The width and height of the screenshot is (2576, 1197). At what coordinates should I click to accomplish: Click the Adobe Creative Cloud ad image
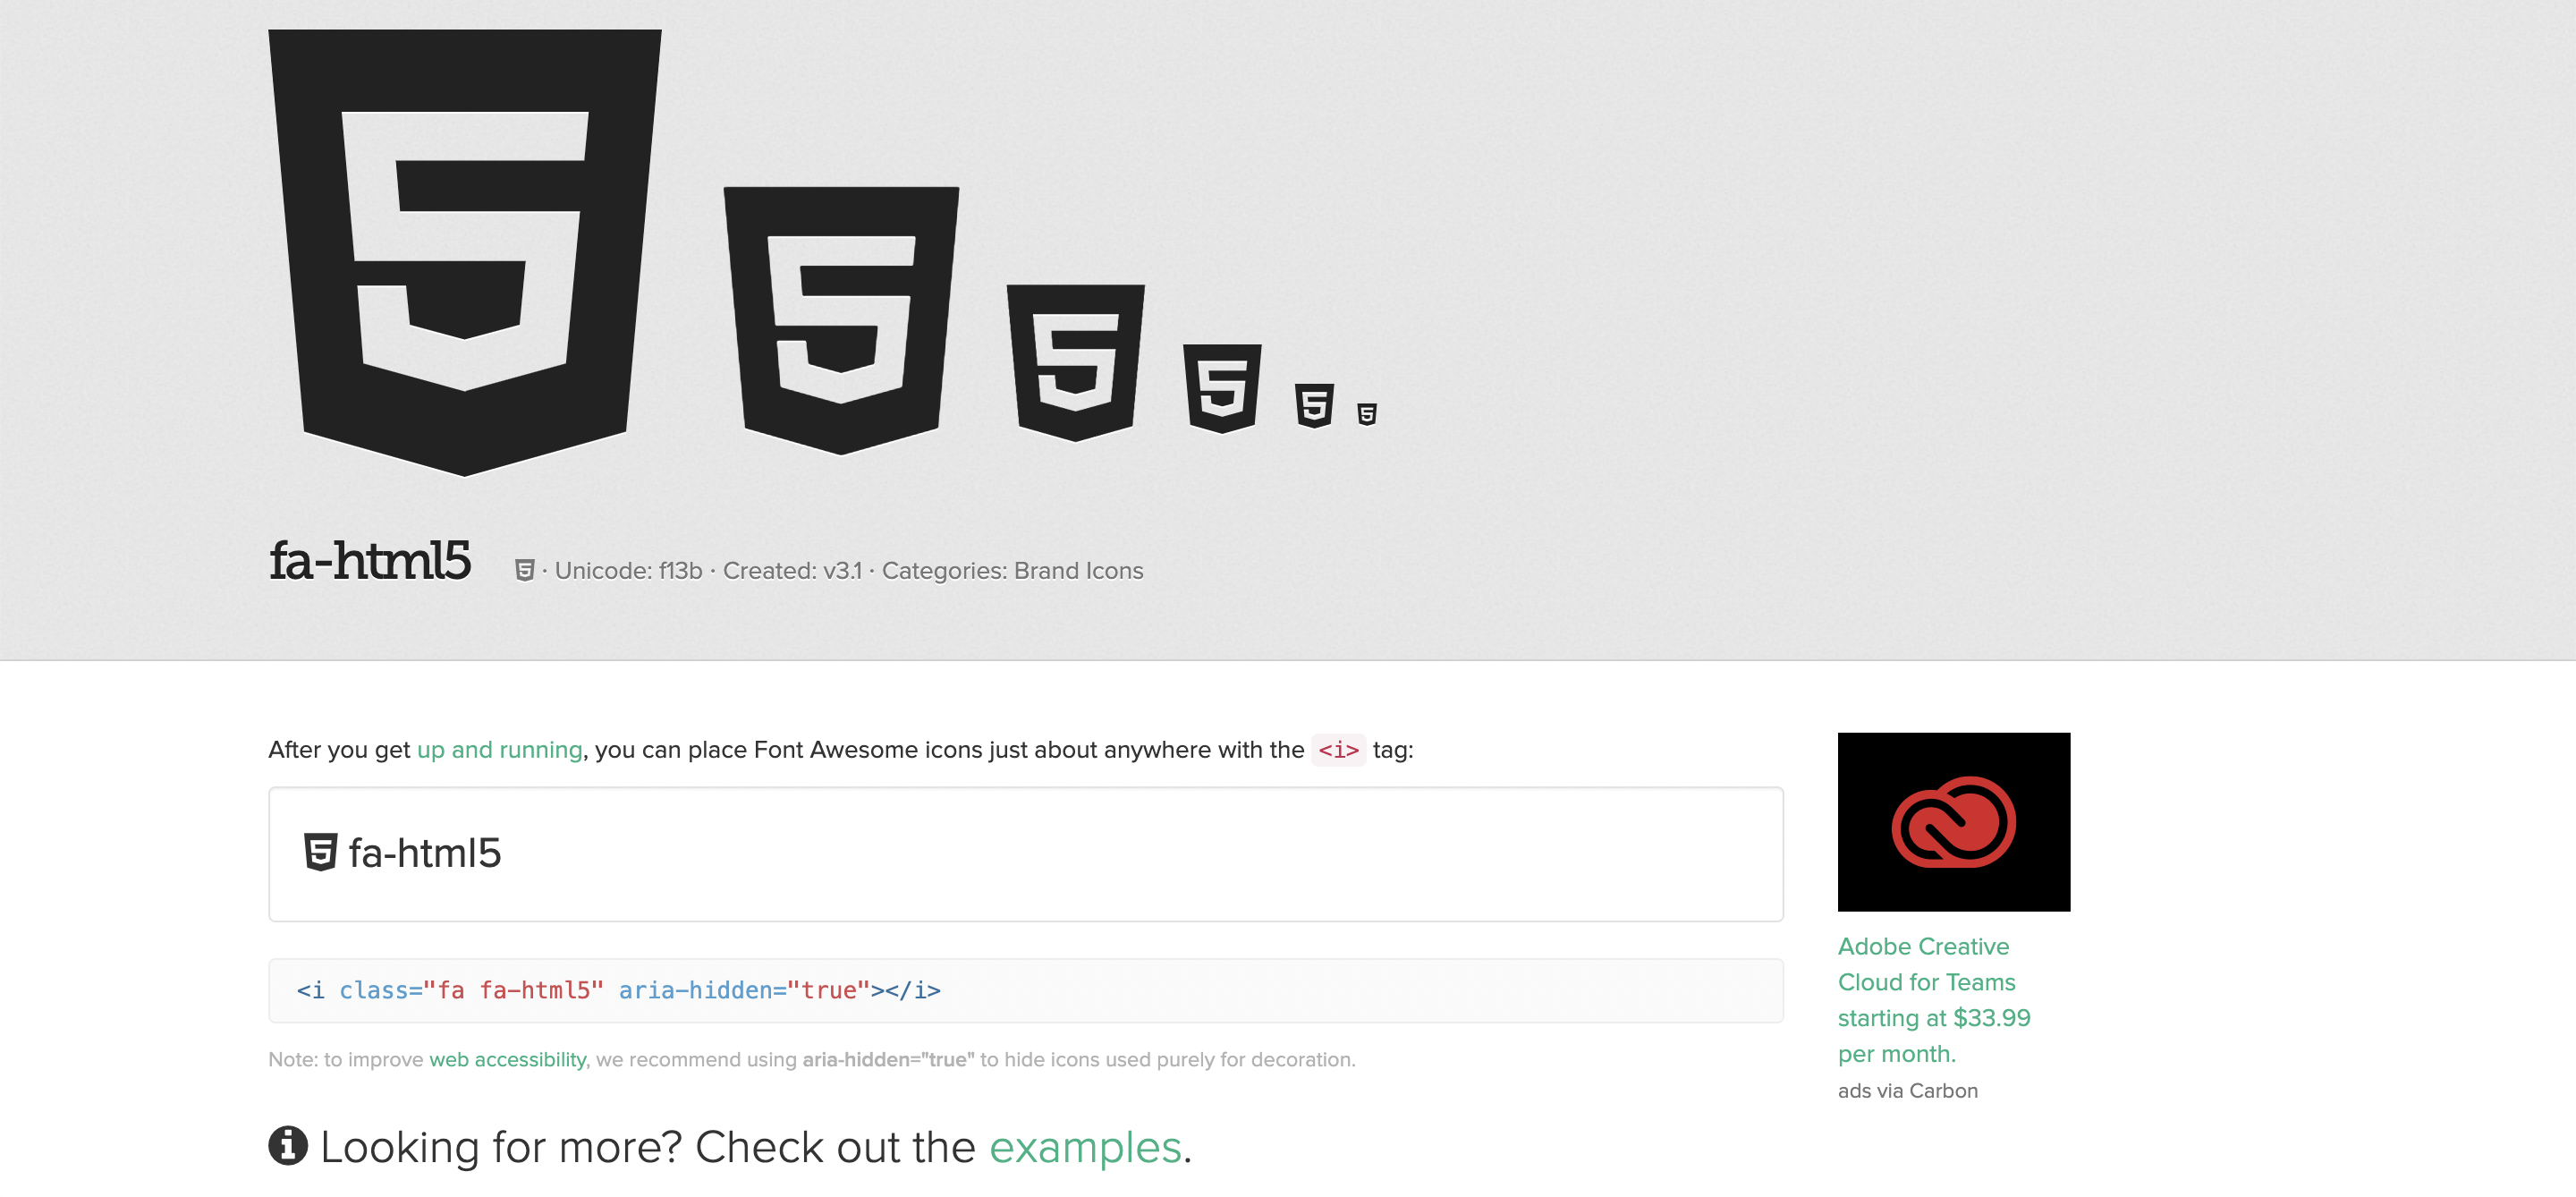pyautogui.click(x=1953, y=821)
